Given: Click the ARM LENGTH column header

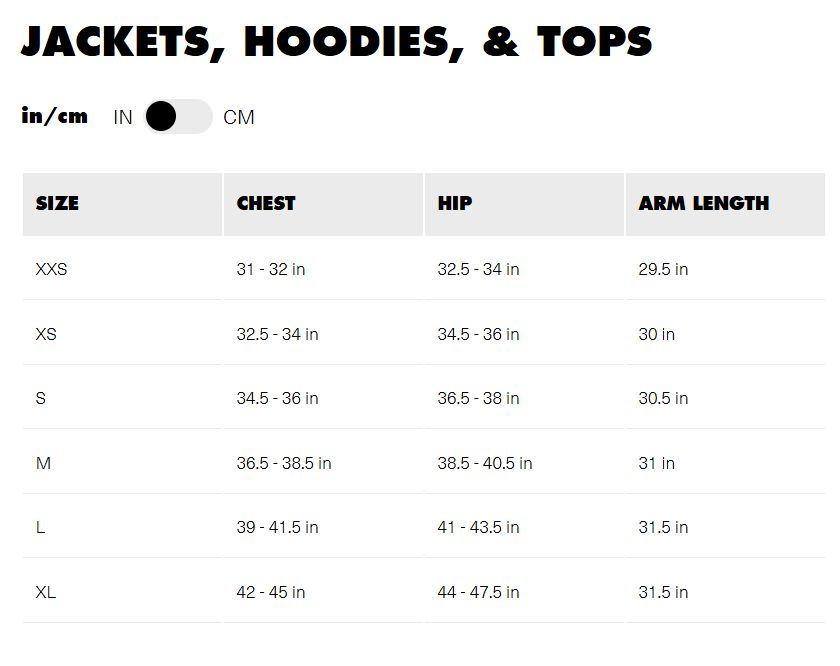Looking at the screenshot, I should pos(704,203).
